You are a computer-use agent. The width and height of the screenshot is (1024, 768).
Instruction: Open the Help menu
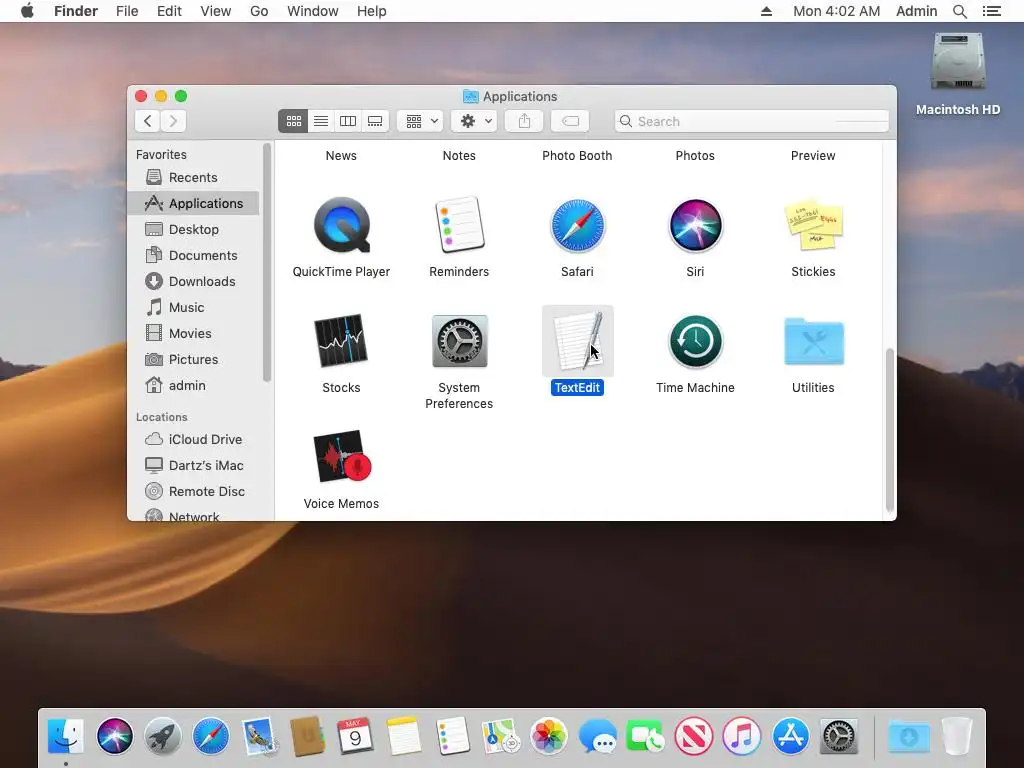point(372,11)
